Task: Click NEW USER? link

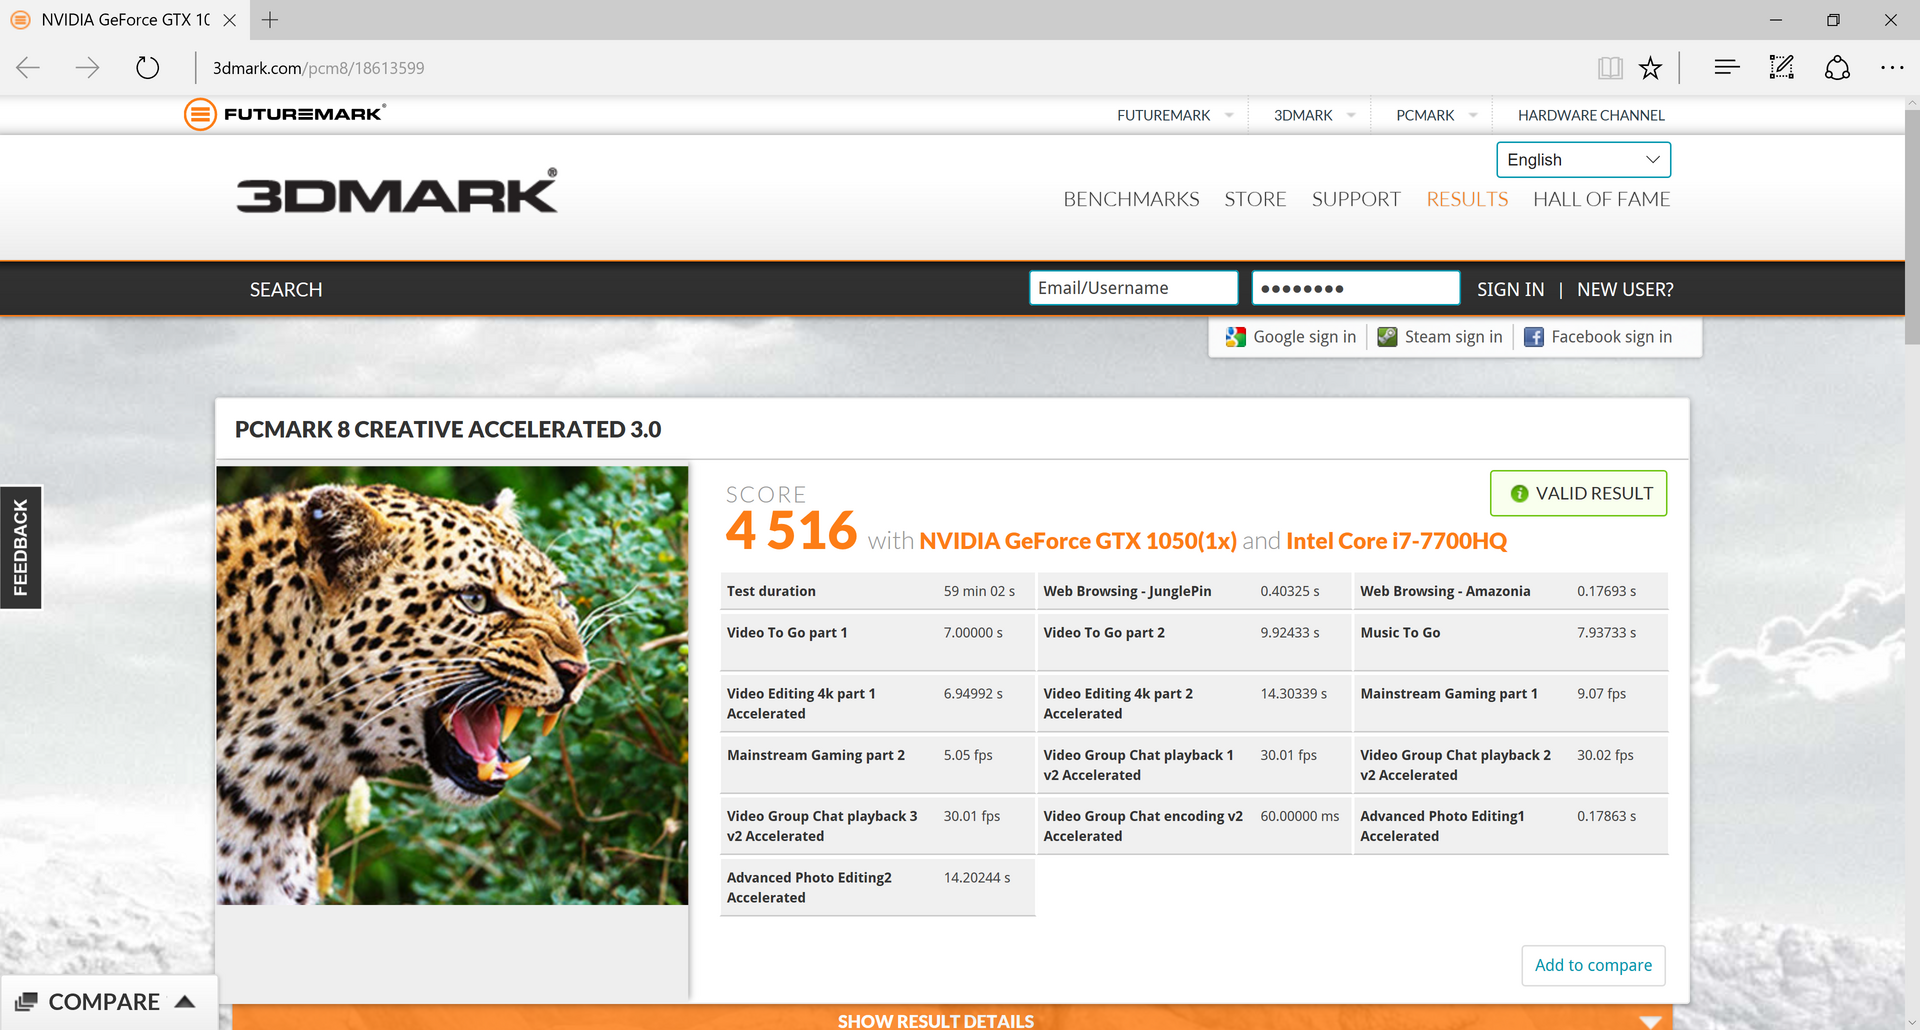Action: pyautogui.click(x=1625, y=289)
